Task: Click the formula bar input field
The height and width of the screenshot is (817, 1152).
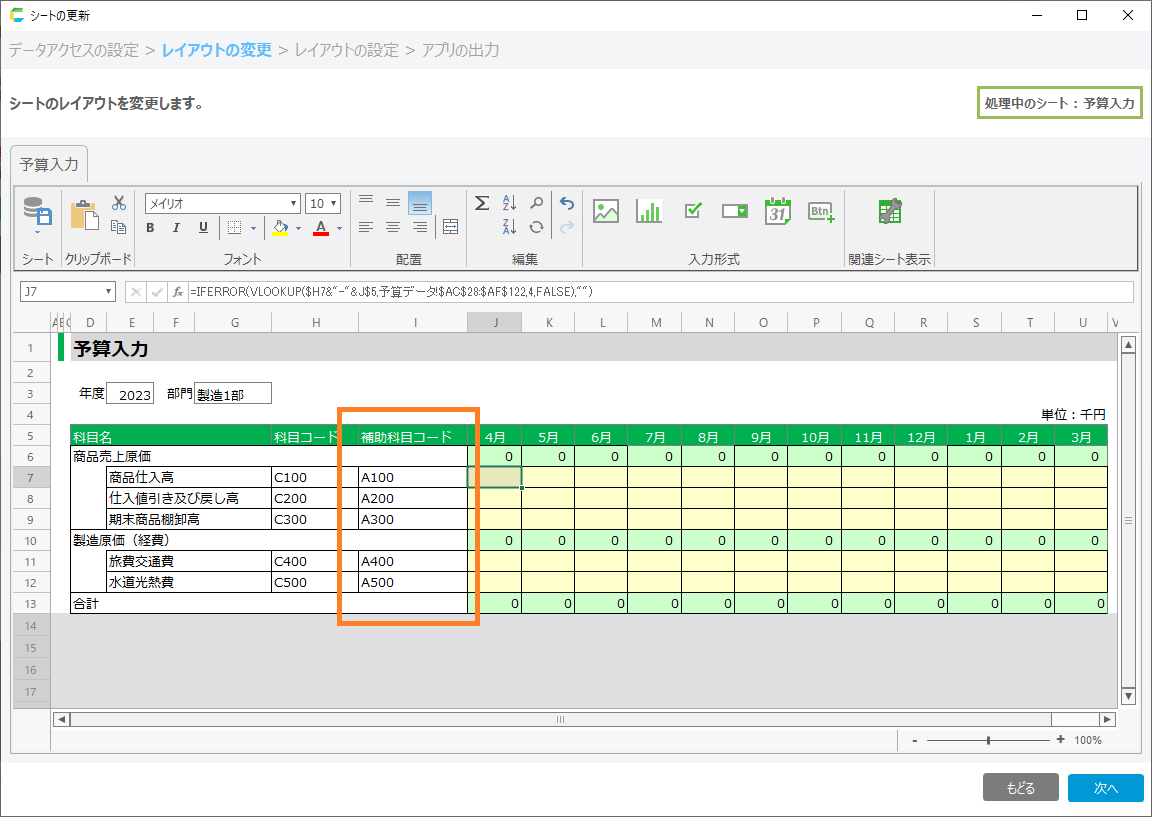Action: click(x=660, y=292)
